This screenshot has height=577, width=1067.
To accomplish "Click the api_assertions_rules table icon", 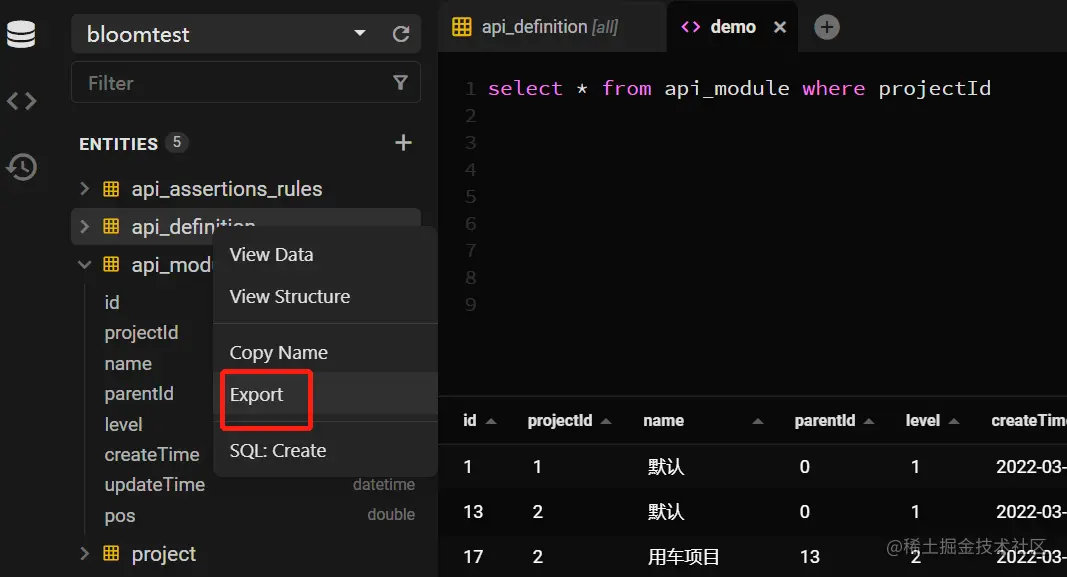I will [111, 188].
